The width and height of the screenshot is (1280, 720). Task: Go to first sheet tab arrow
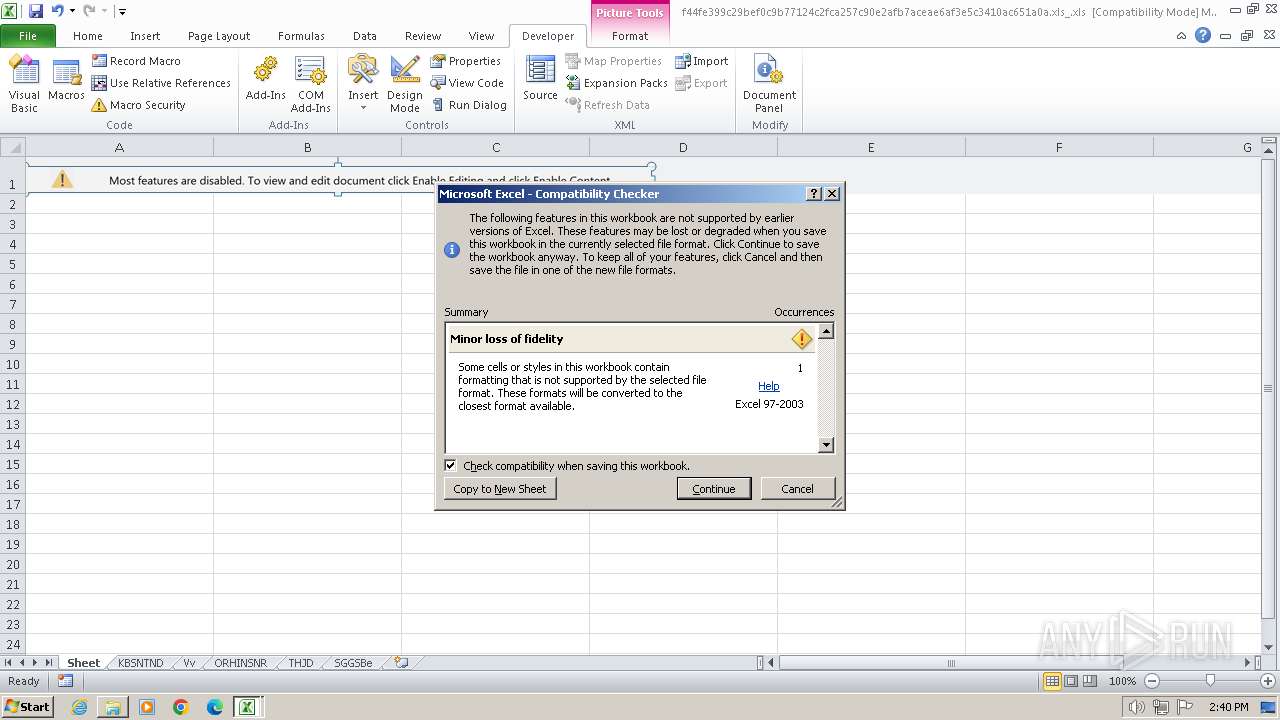9,663
